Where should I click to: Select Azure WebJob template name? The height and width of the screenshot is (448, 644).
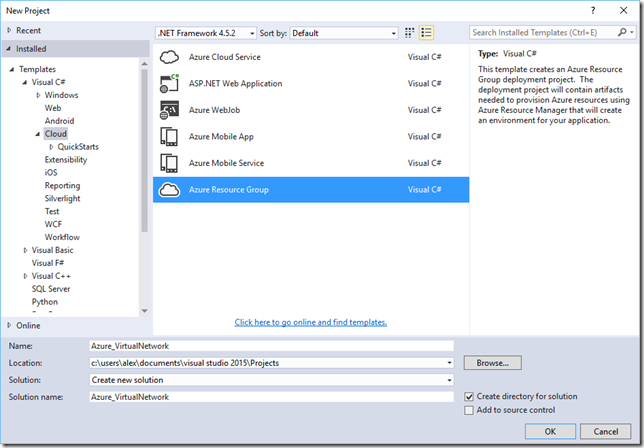point(214,110)
